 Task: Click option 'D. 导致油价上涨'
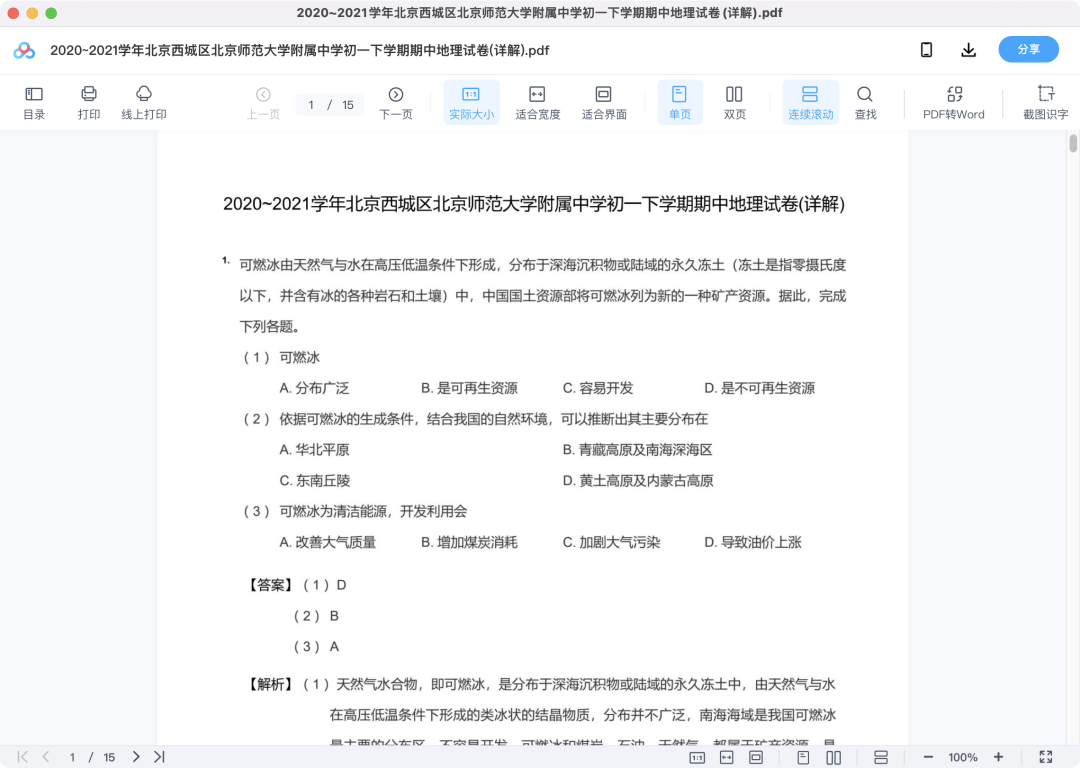tap(753, 542)
